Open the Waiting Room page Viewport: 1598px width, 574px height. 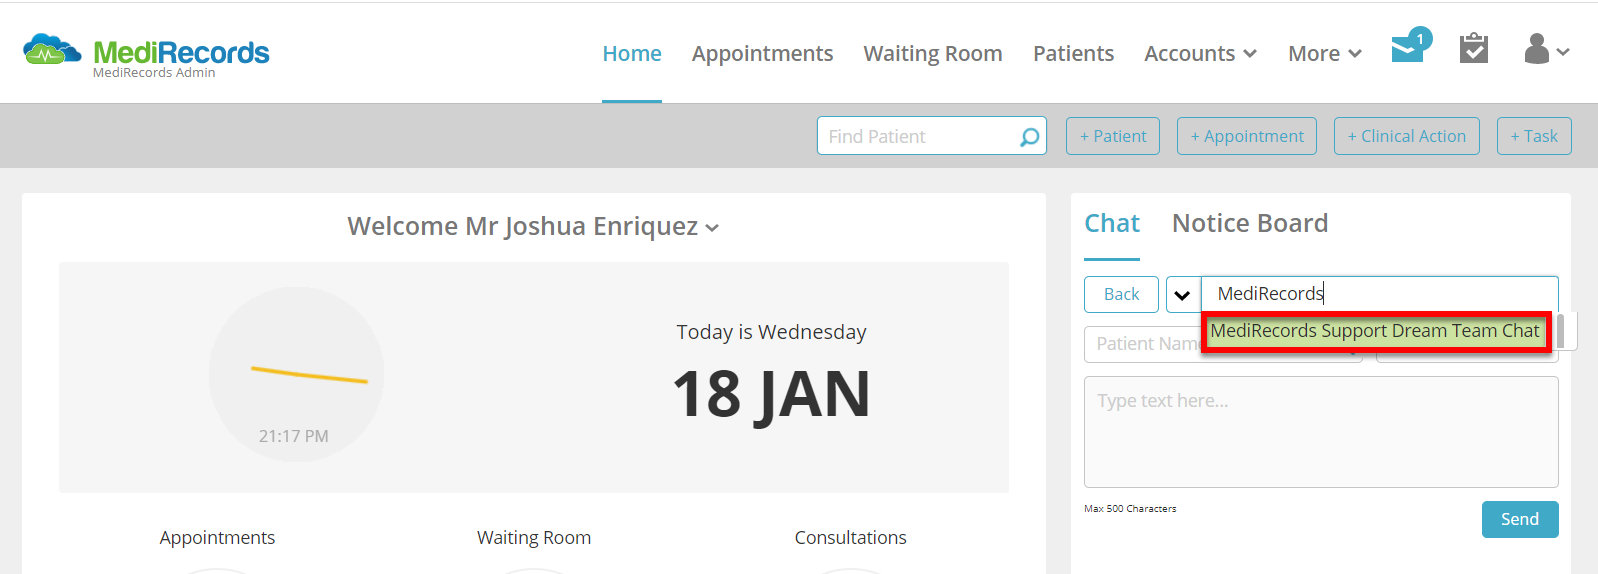coord(933,54)
